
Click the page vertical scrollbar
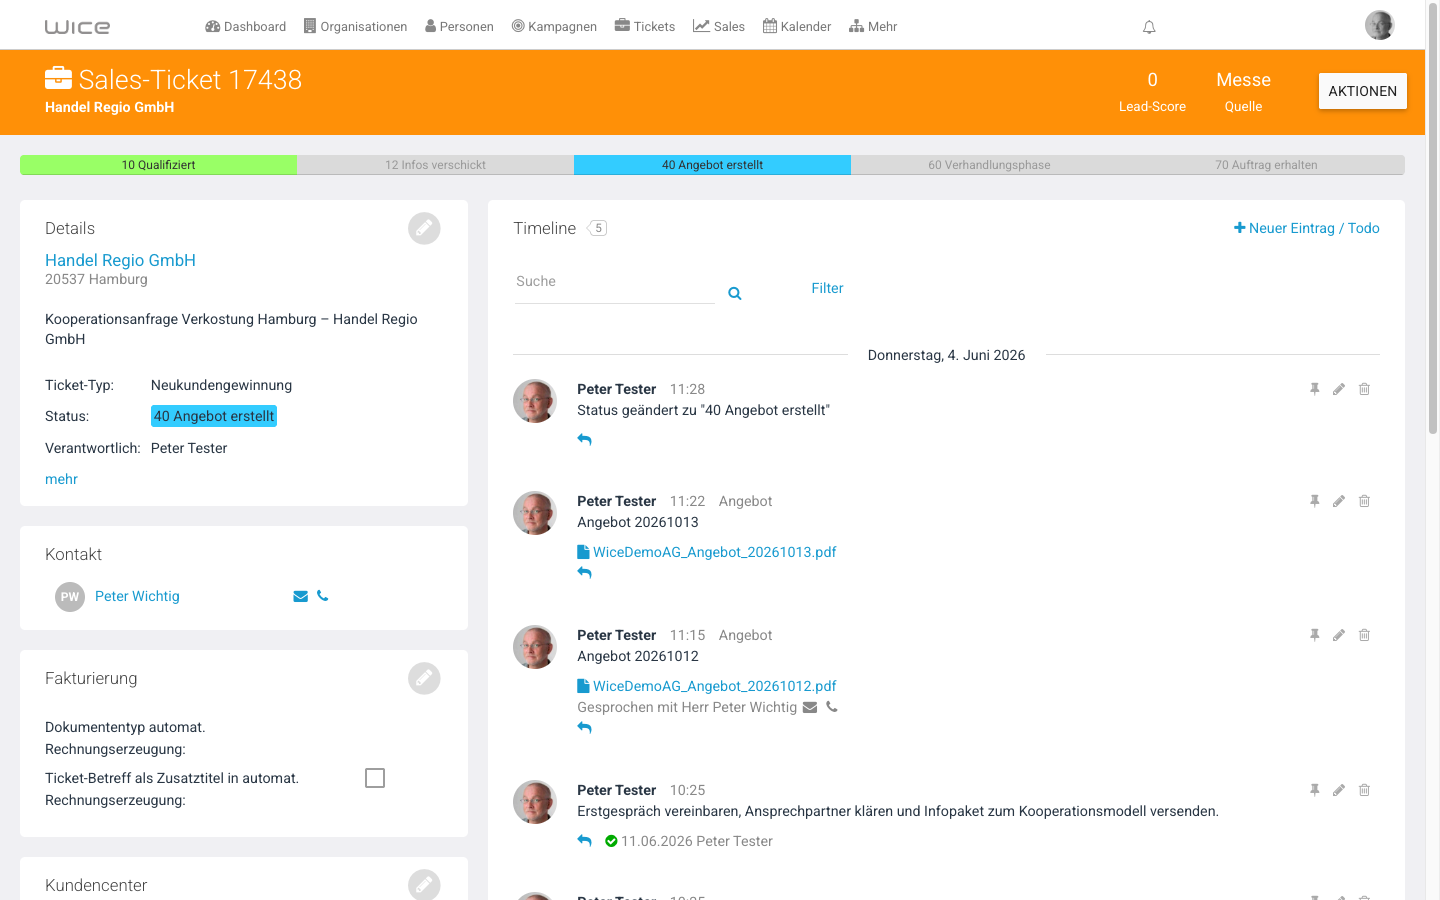click(x=1432, y=220)
